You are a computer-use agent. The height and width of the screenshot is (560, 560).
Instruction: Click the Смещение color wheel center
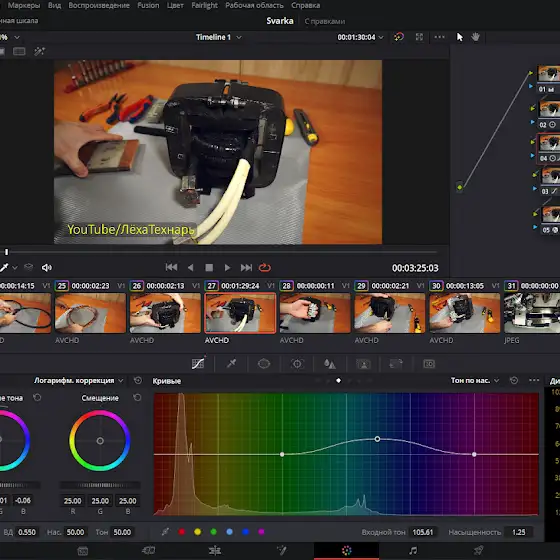[100, 441]
